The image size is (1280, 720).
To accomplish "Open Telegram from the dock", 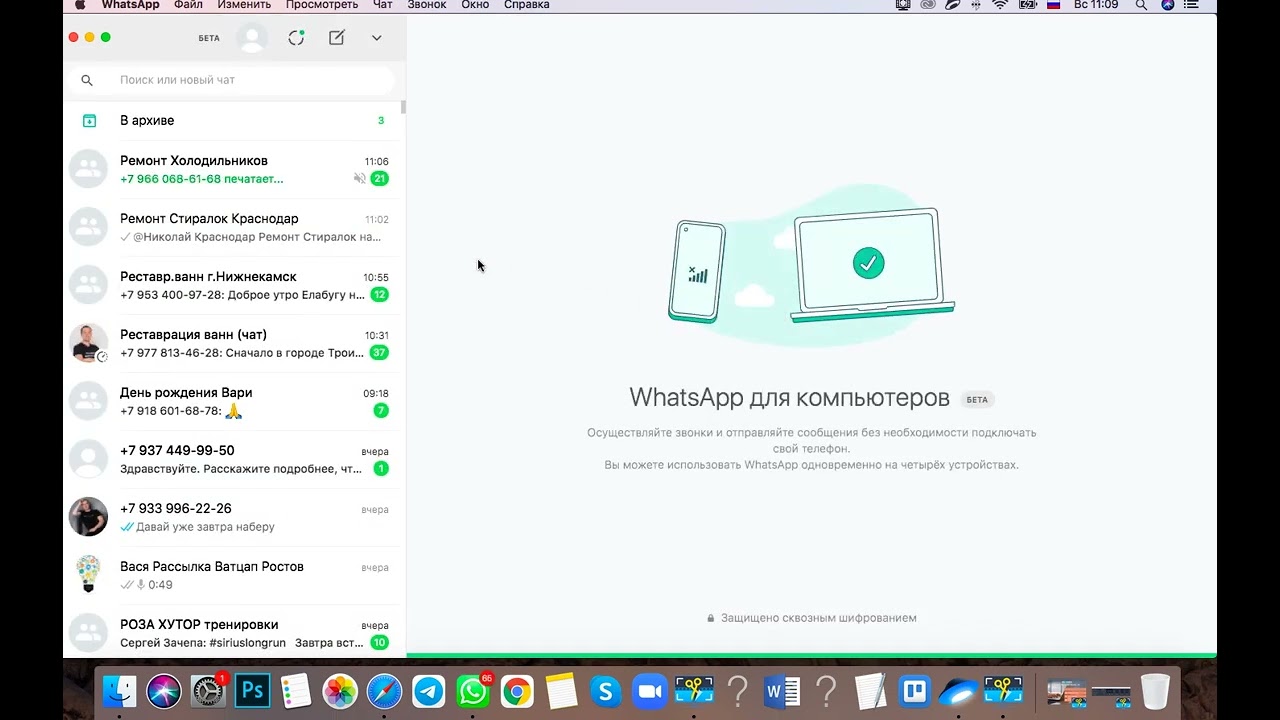I will (x=429, y=691).
